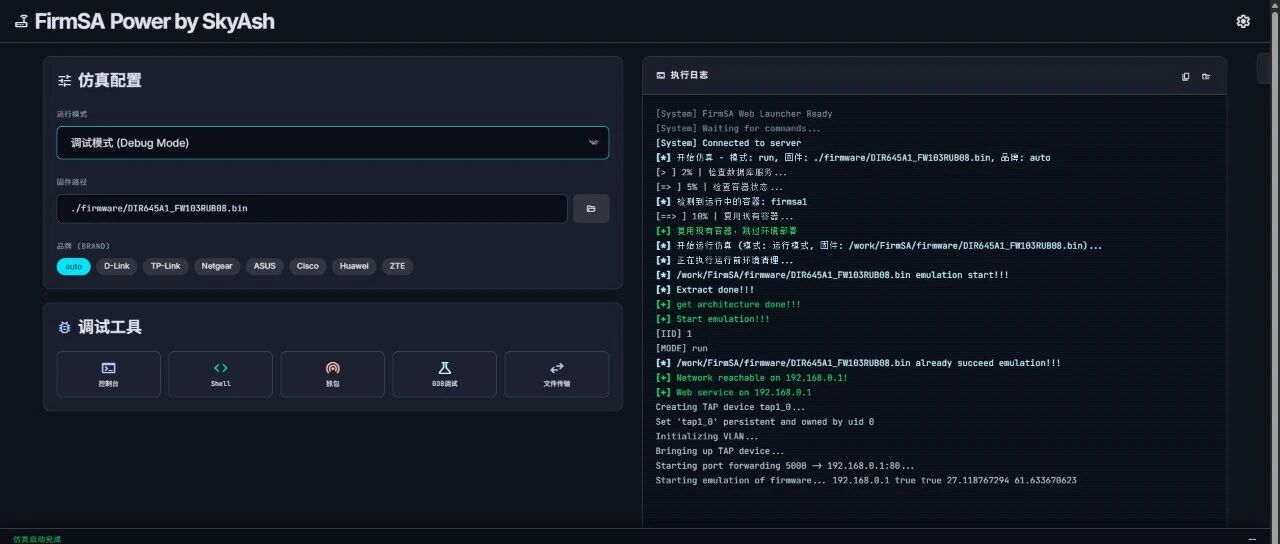Image resolution: width=1280 pixels, height=544 pixels.
Task: Click the firmware path input field
Action: pyautogui.click(x=313, y=208)
